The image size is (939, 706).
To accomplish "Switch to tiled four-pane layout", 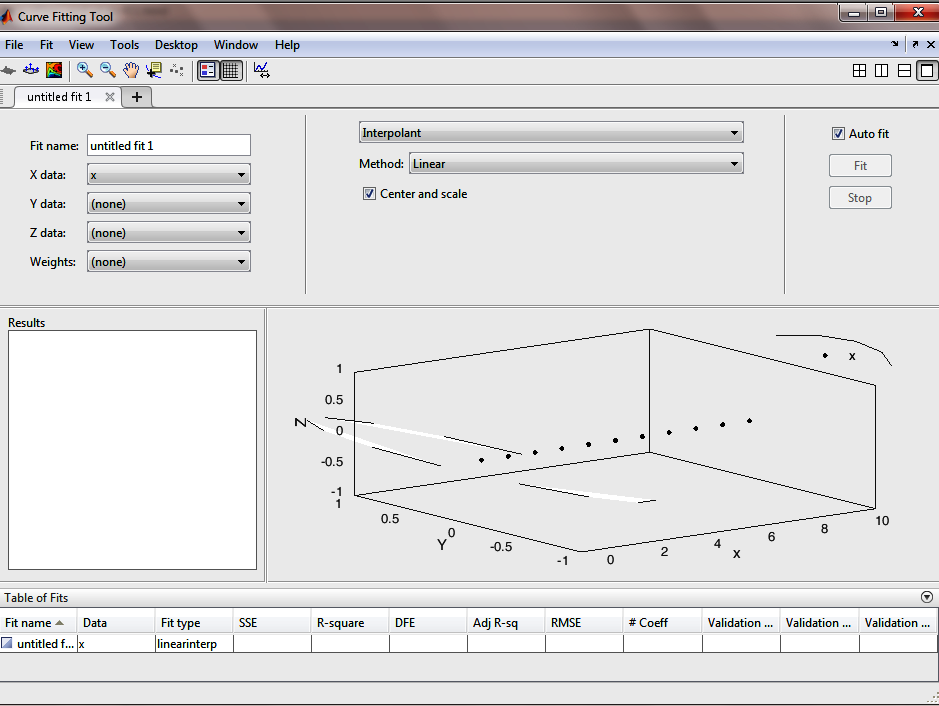I will [859, 71].
